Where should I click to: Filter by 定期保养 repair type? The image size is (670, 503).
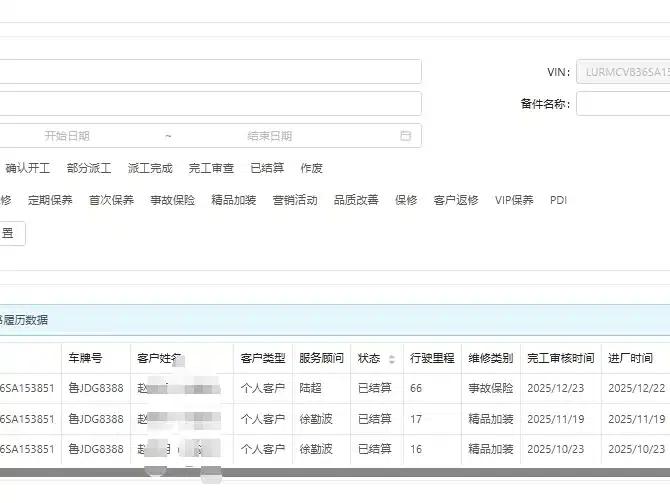click(x=50, y=200)
